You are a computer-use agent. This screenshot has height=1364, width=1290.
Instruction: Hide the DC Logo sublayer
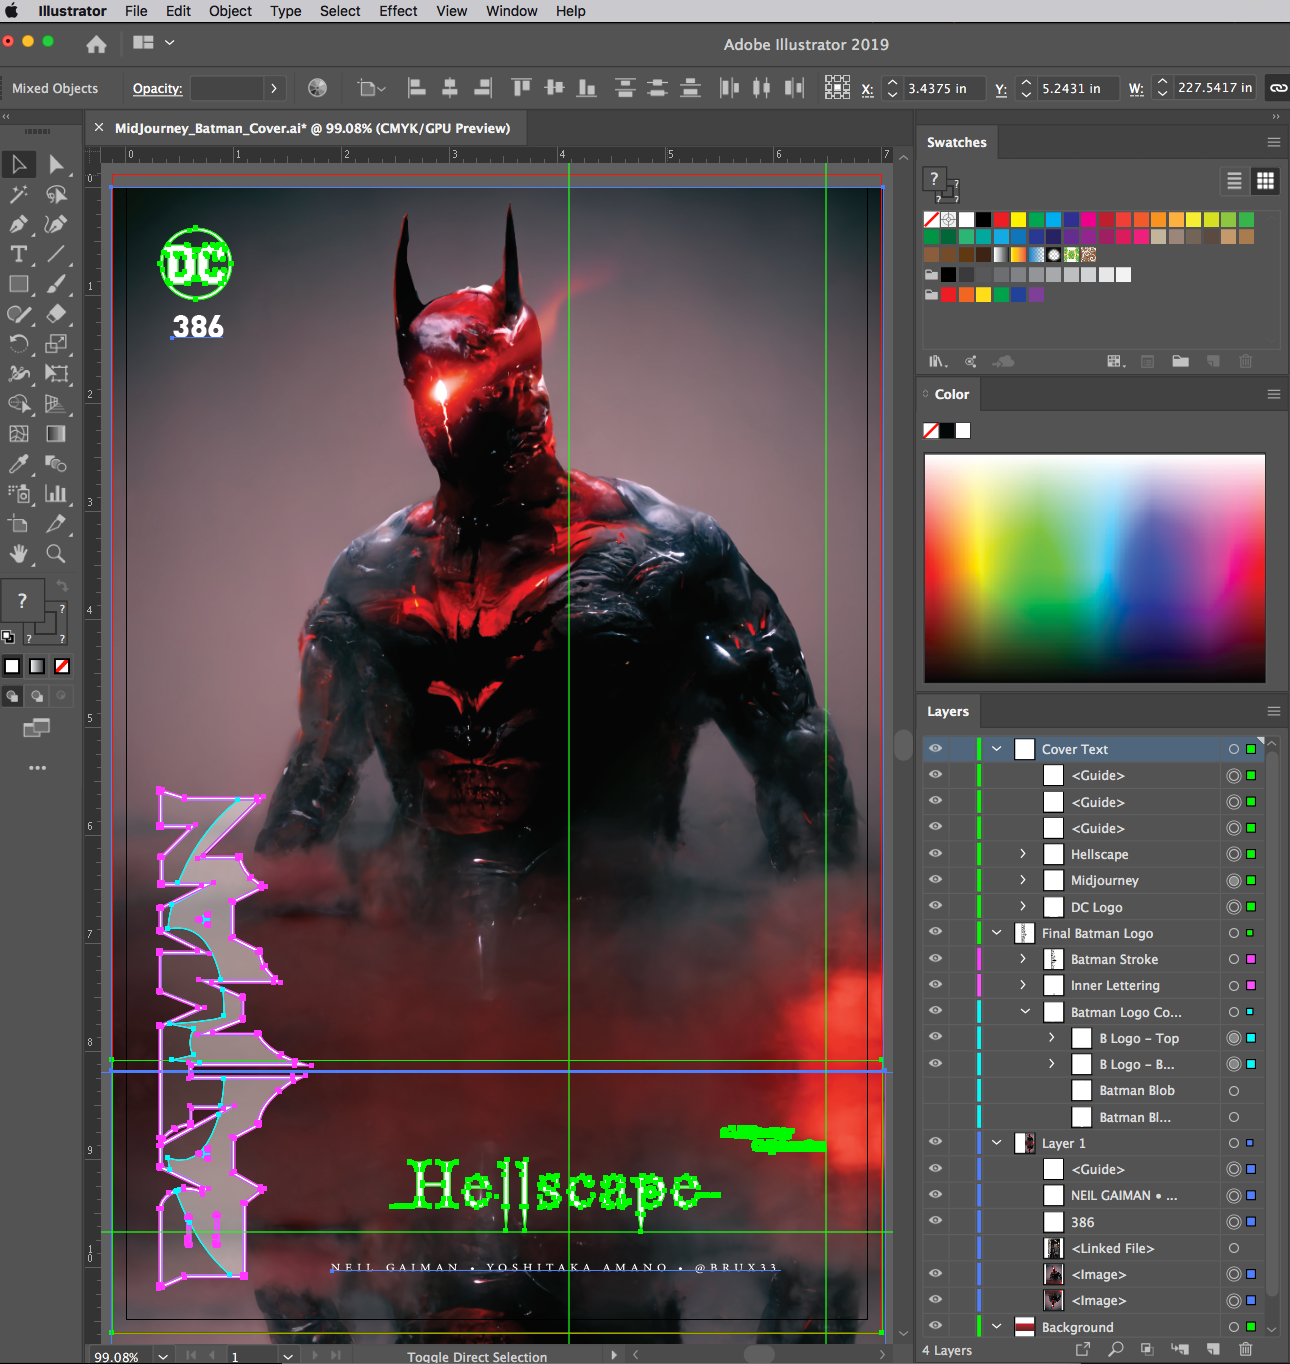[x=935, y=907]
